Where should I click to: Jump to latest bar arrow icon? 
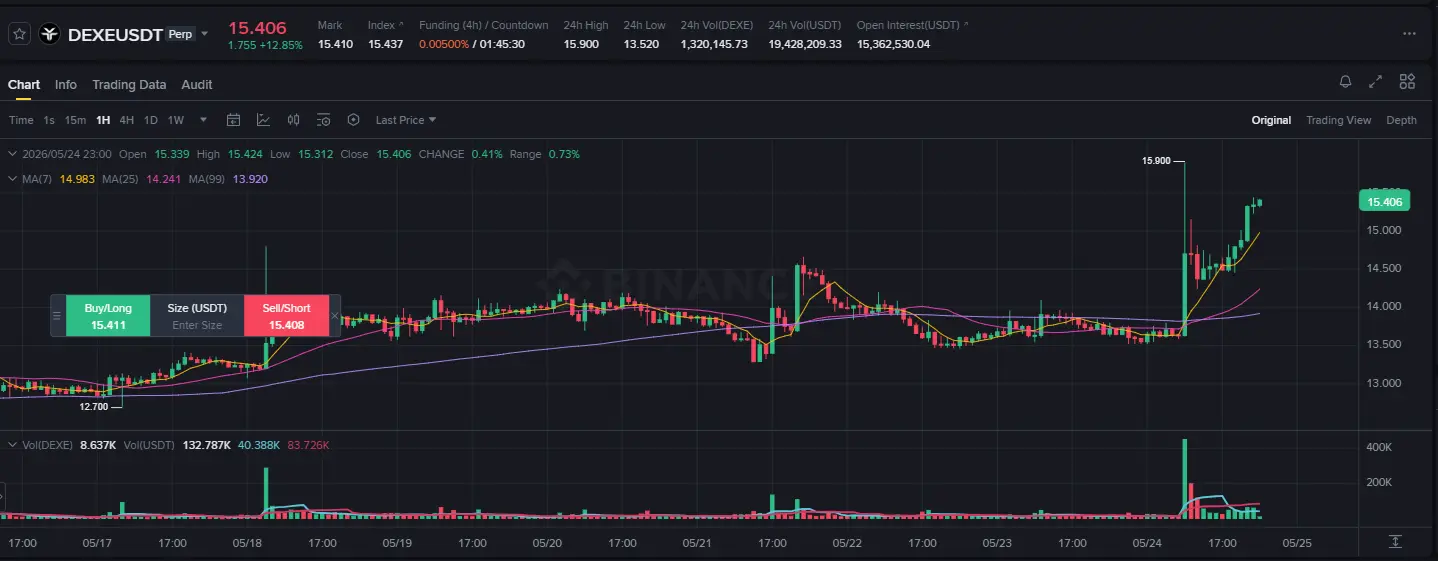(x=1395, y=542)
